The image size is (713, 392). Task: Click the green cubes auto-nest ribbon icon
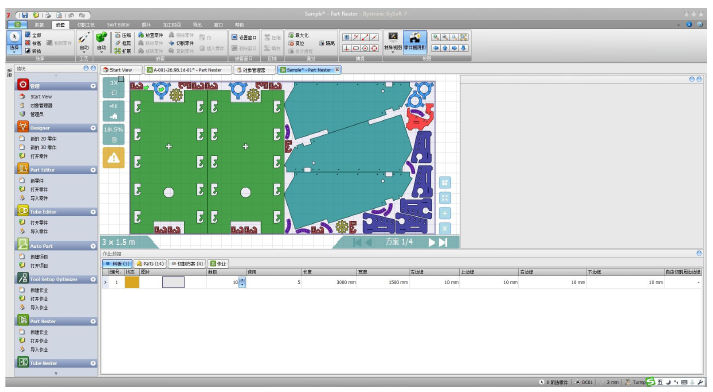[x=101, y=37]
